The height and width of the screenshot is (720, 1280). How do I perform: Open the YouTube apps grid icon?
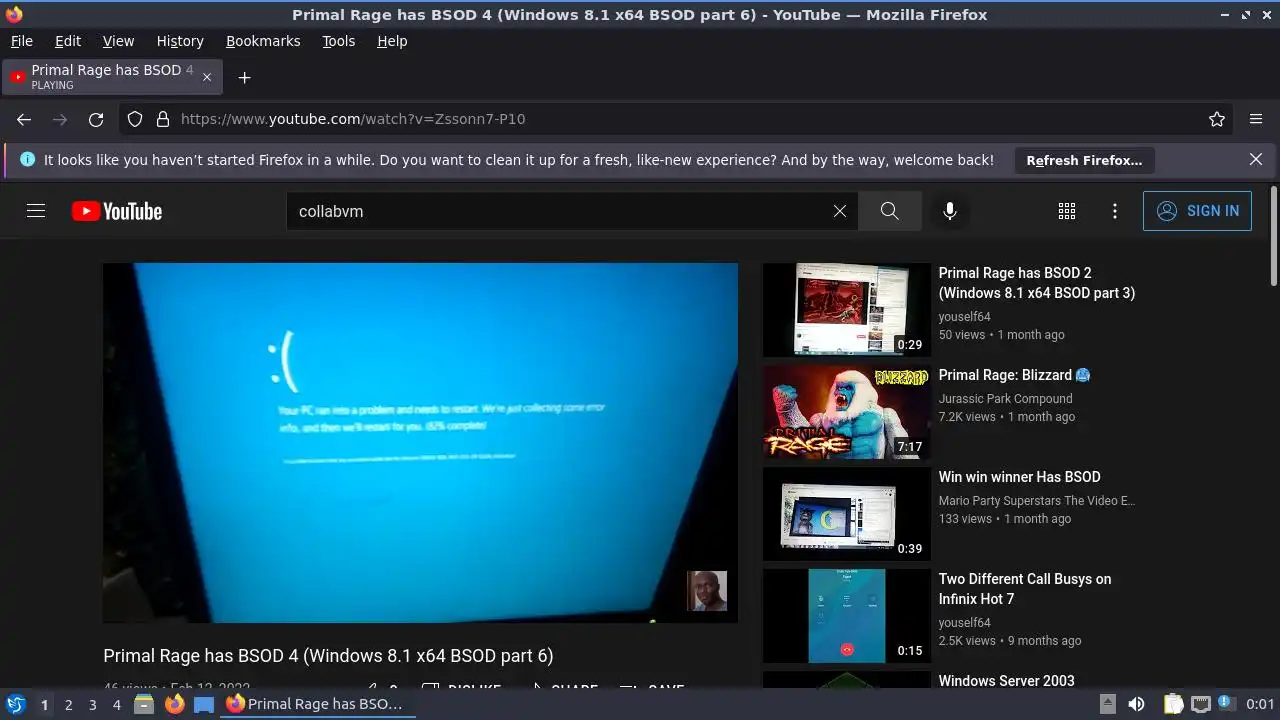(1067, 211)
